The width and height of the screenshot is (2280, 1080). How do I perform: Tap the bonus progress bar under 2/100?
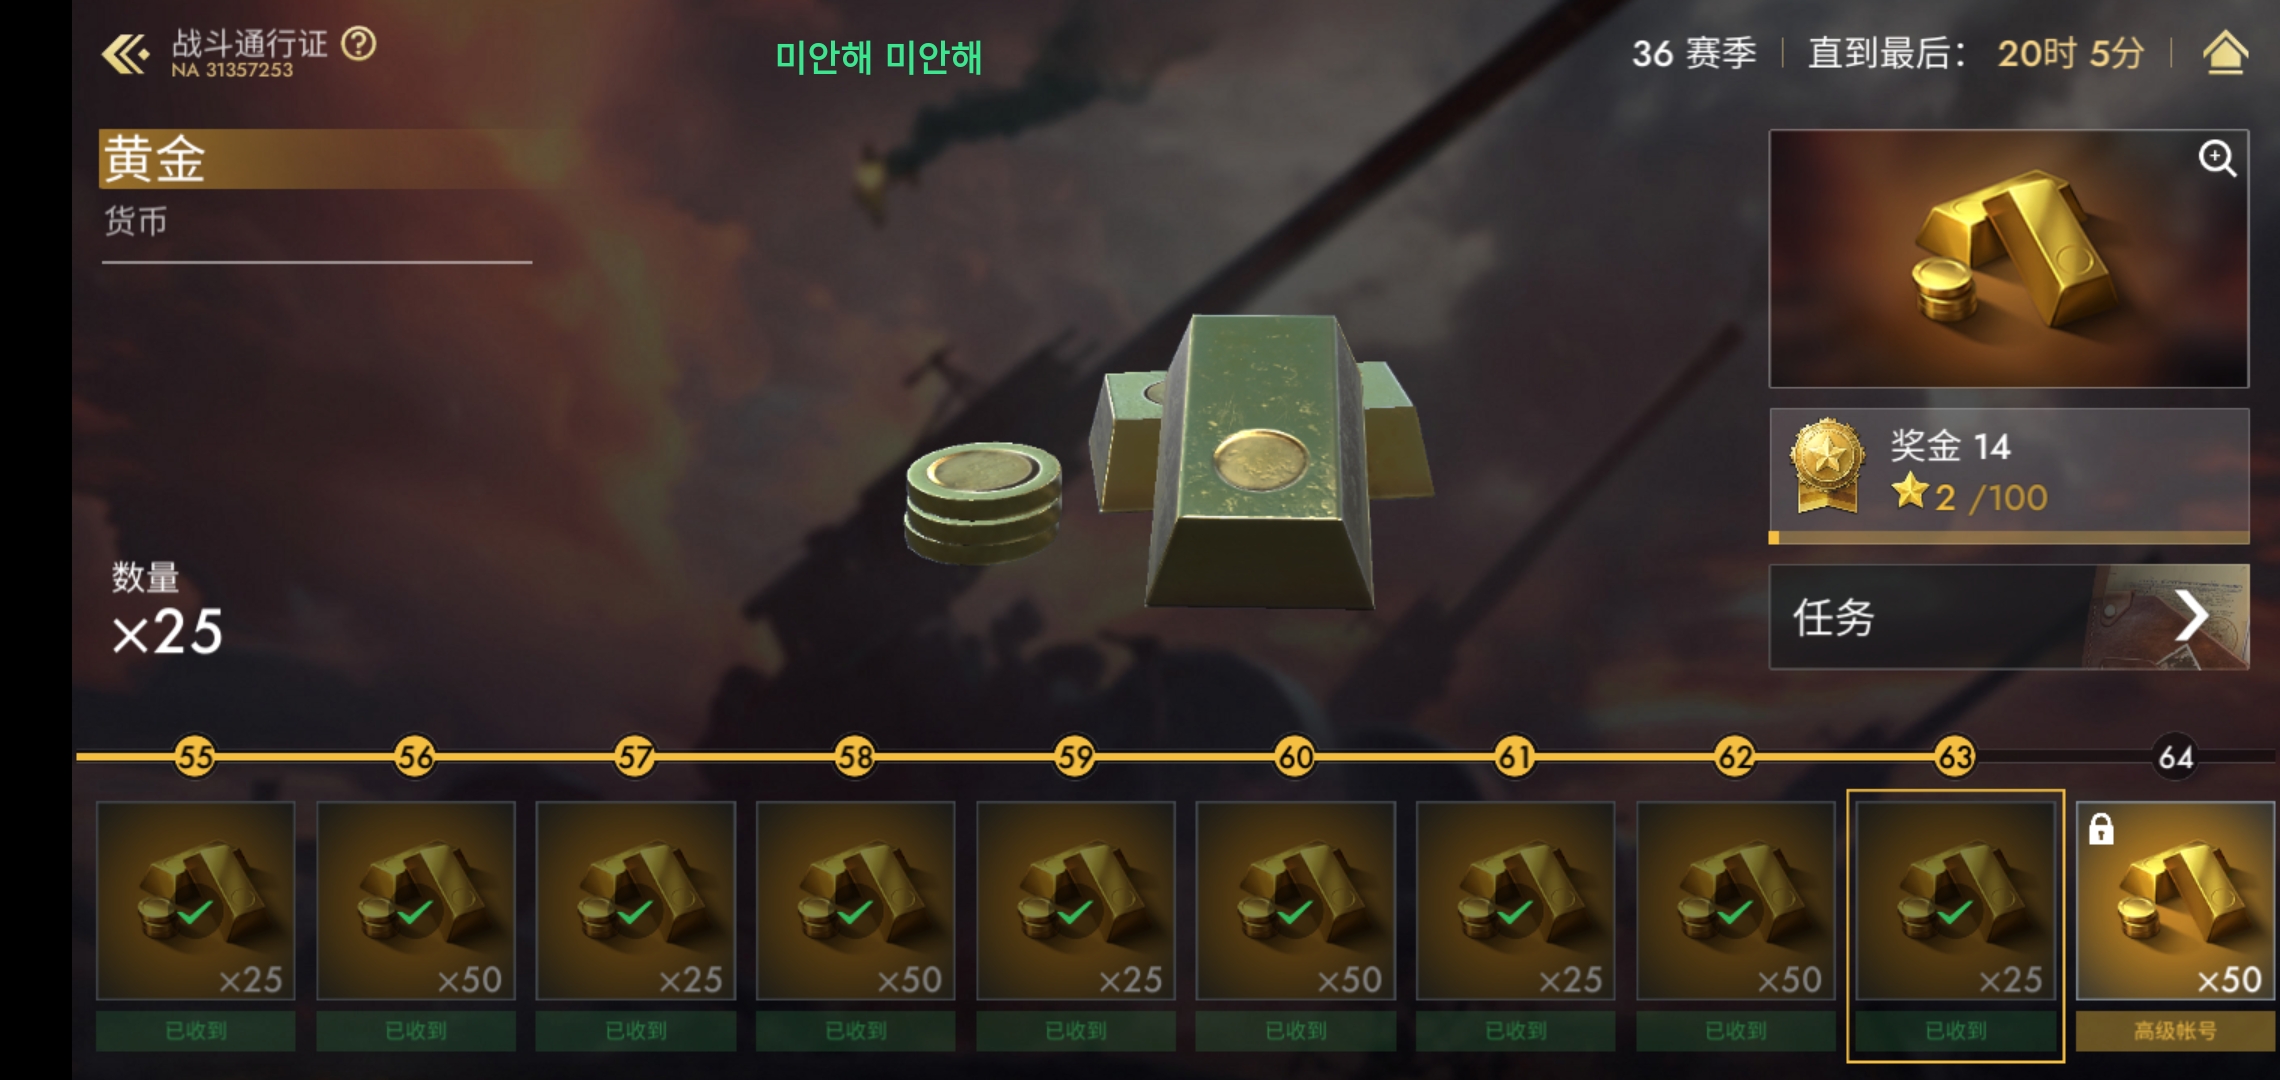click(2009, 538)
